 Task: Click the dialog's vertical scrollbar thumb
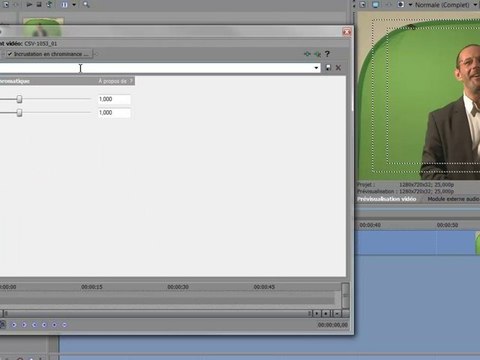point(345,296)
